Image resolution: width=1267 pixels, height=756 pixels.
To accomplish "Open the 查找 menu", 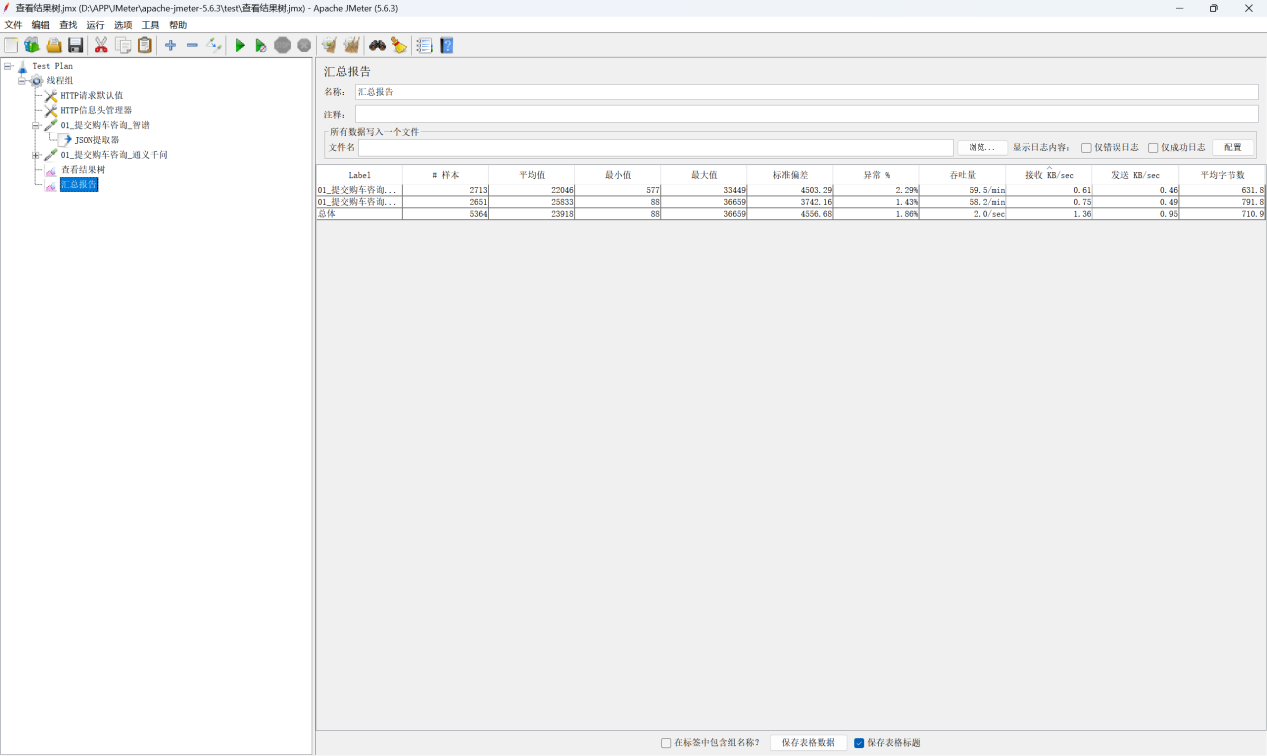I will point(68,25).
